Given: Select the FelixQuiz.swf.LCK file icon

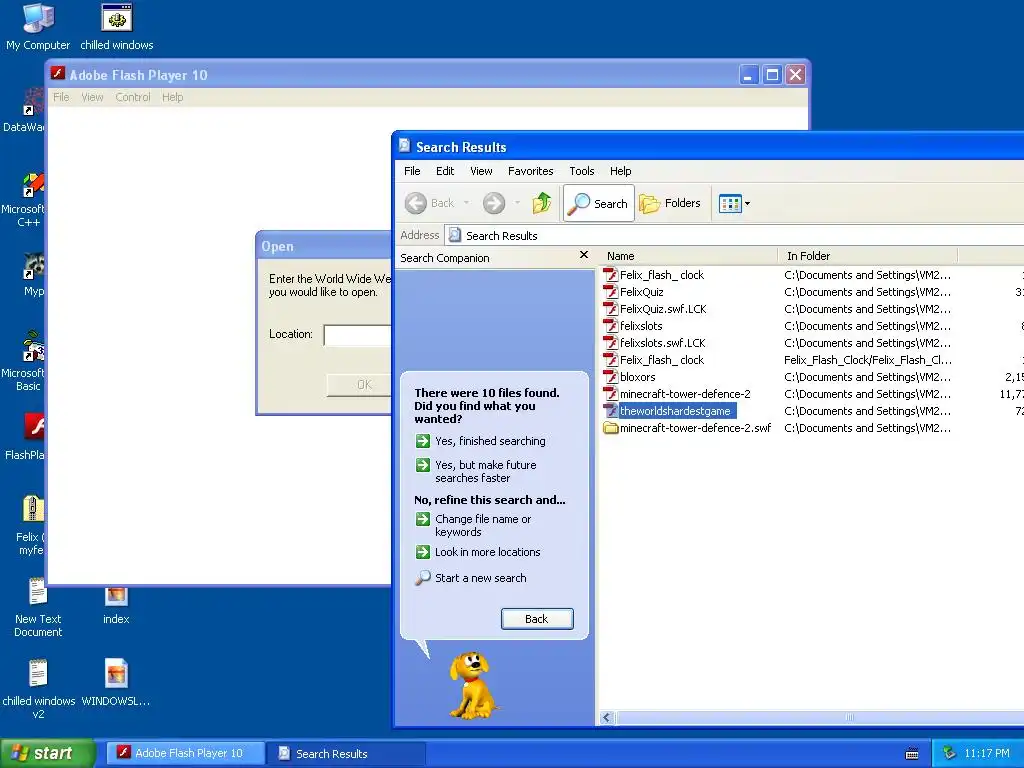Looking at the screenshot, I should [611, 309].
